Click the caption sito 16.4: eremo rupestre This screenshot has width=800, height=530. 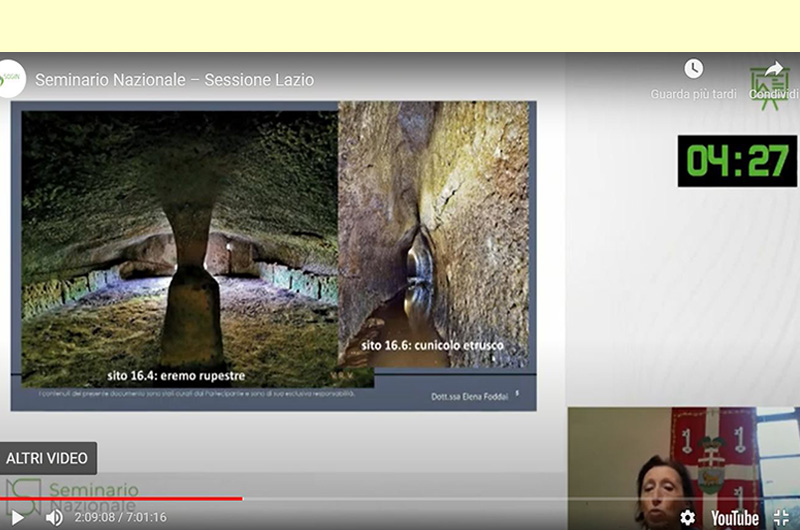176,376
